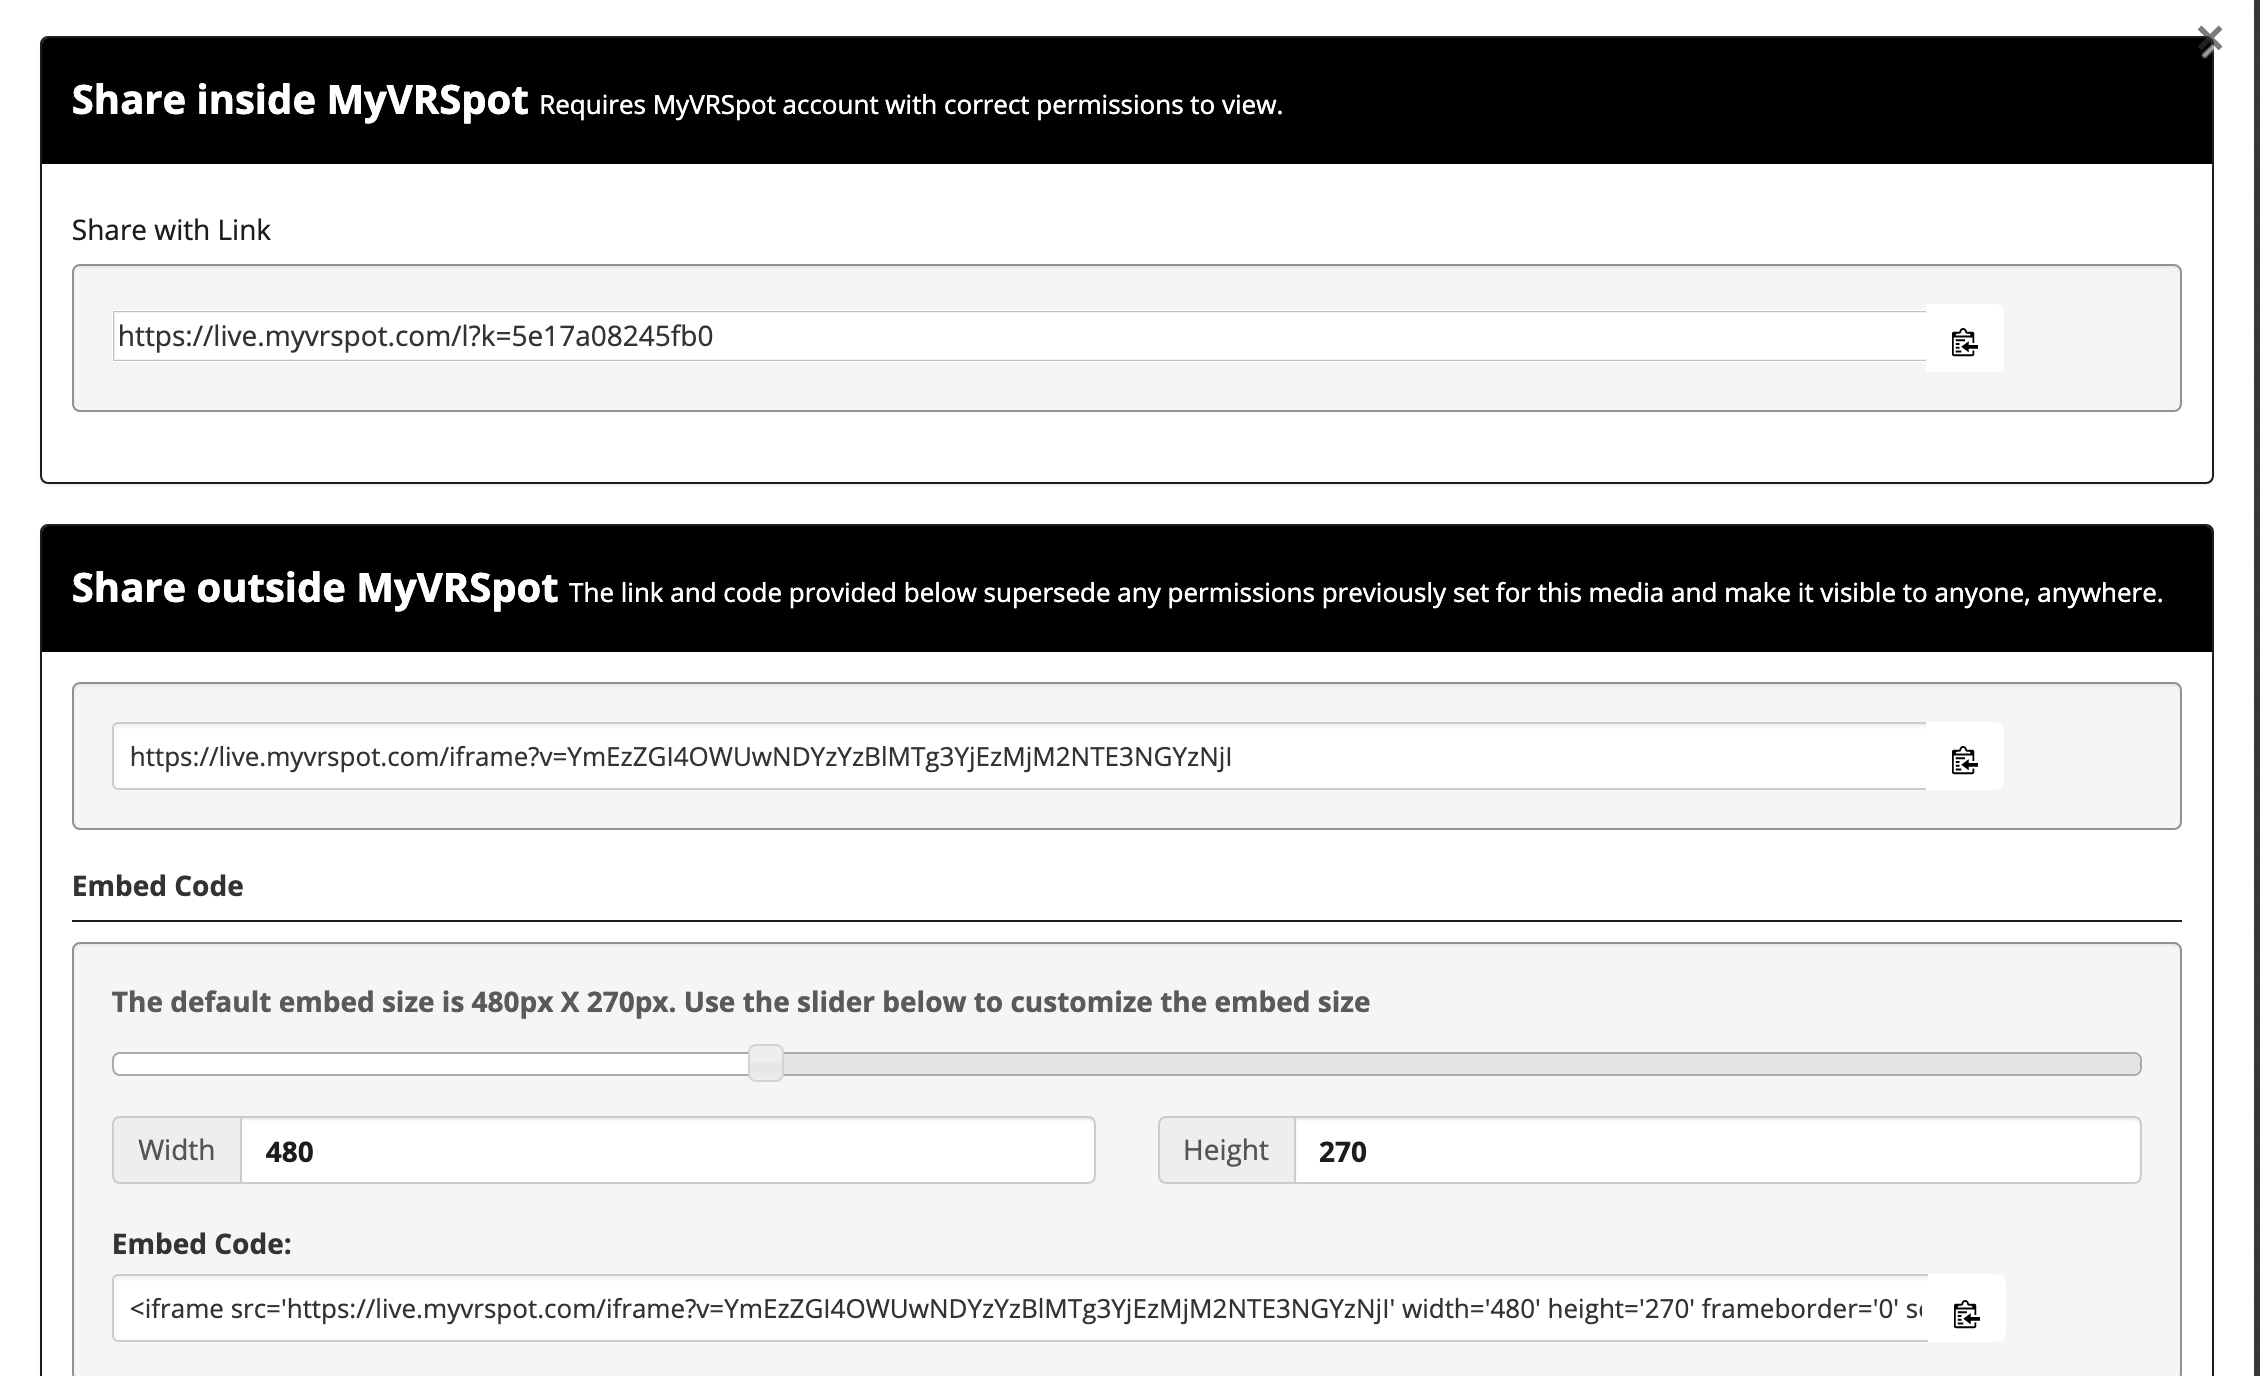
Task: Select the live.myvrspot.com/l?k= share link field
Action: [1019, 336]
